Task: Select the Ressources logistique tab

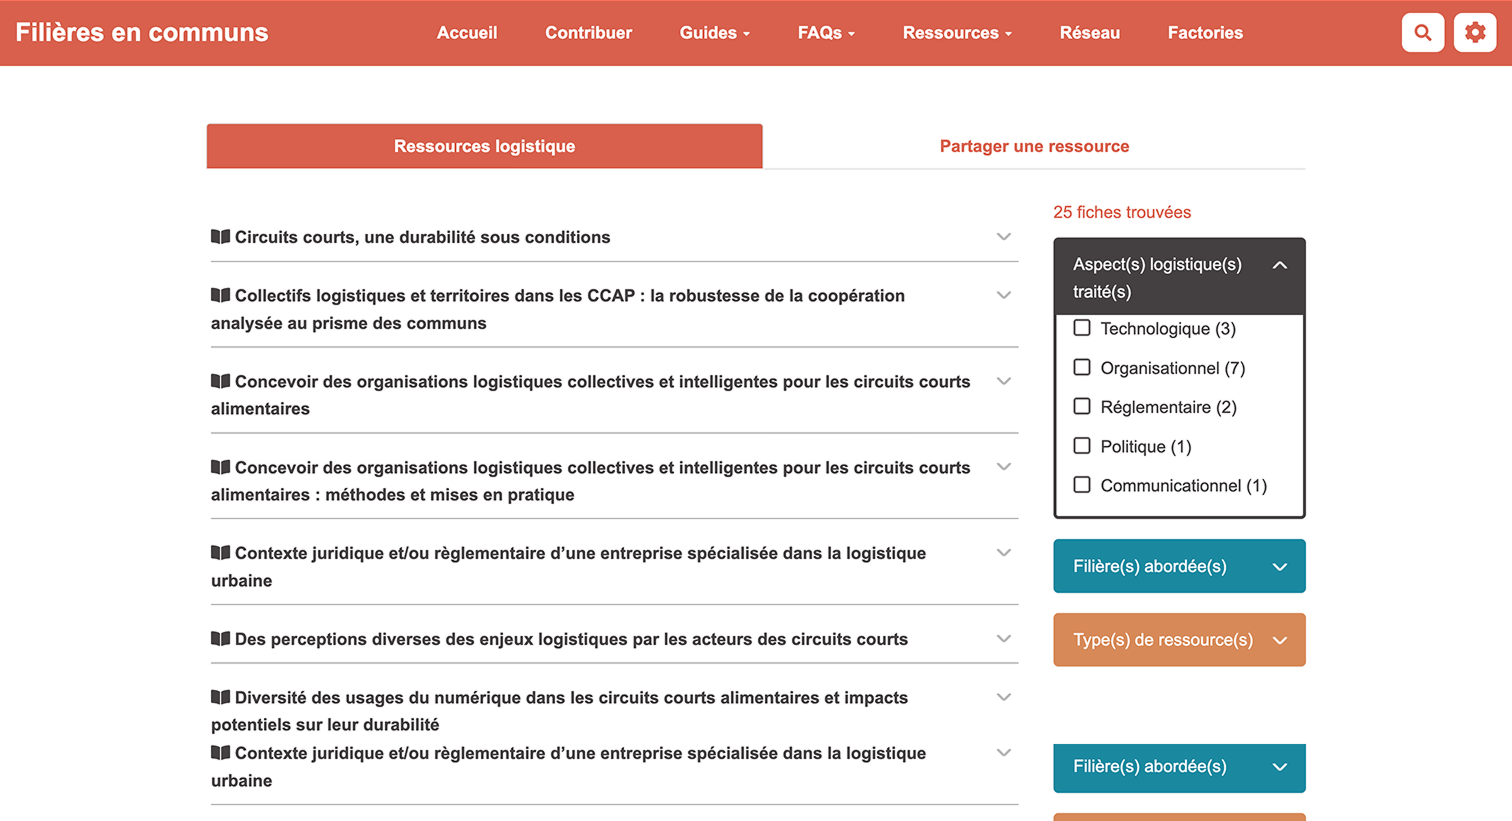Action: click(484, 146)
